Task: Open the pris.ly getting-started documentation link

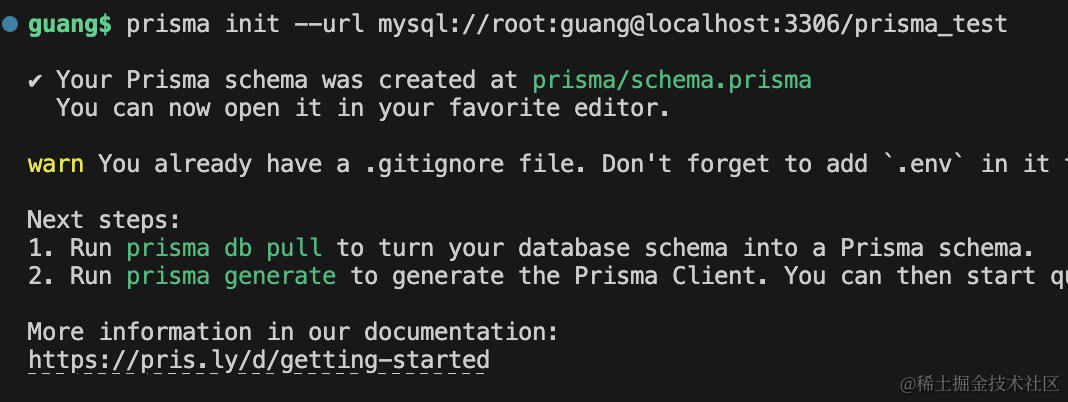Action: pos(258,359)
